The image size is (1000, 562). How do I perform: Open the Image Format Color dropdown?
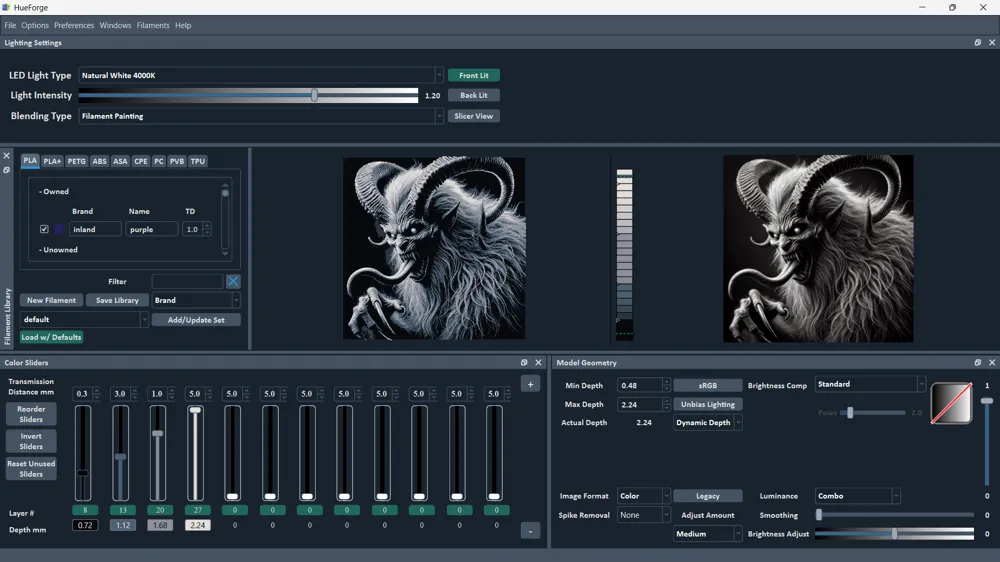[643, 496]
